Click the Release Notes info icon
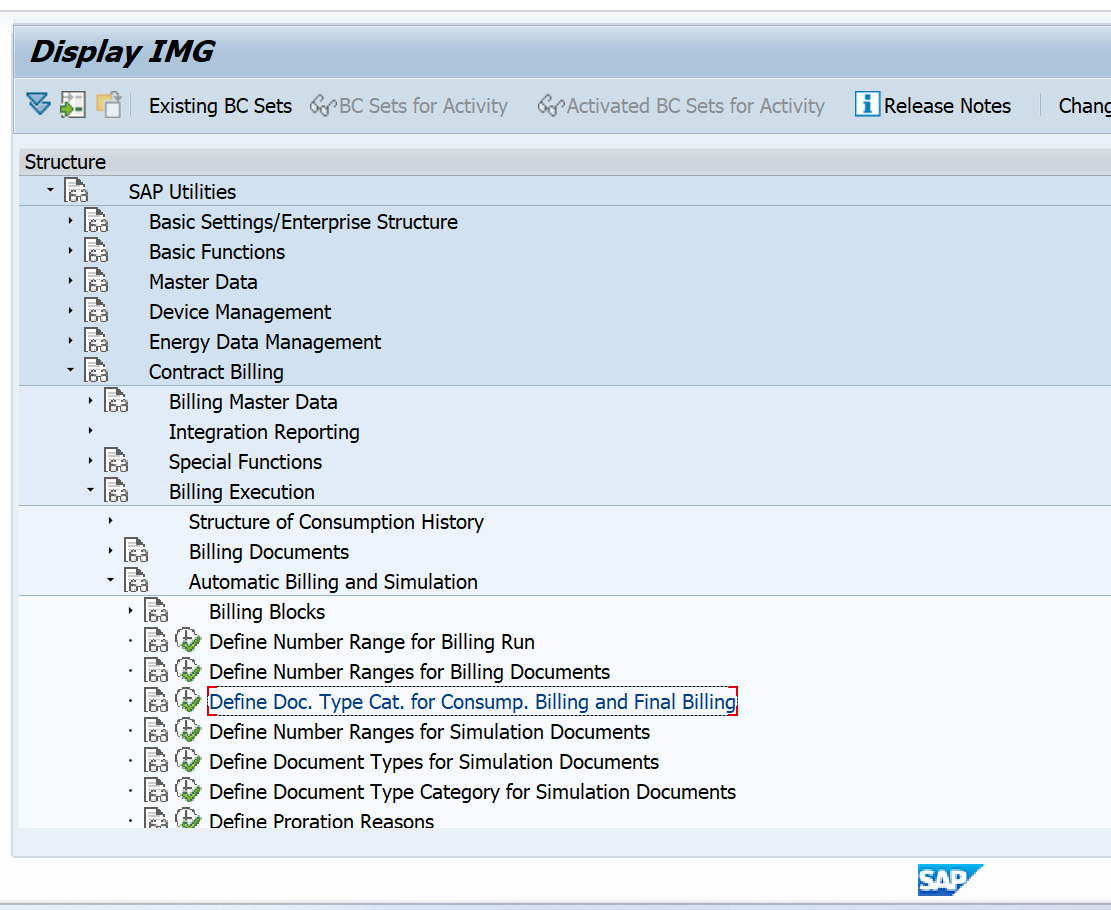This screenshot has height=910, width=1111. [867, 104]
